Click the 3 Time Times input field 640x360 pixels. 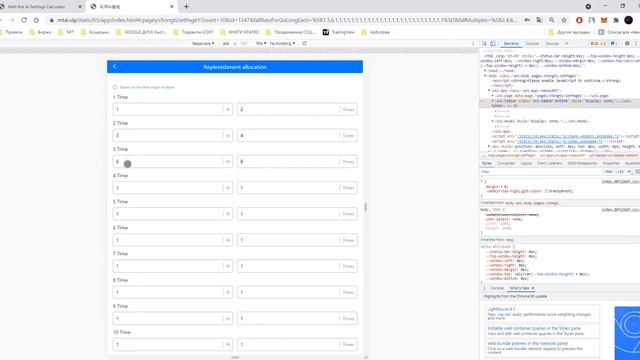[x=297, y=162]
